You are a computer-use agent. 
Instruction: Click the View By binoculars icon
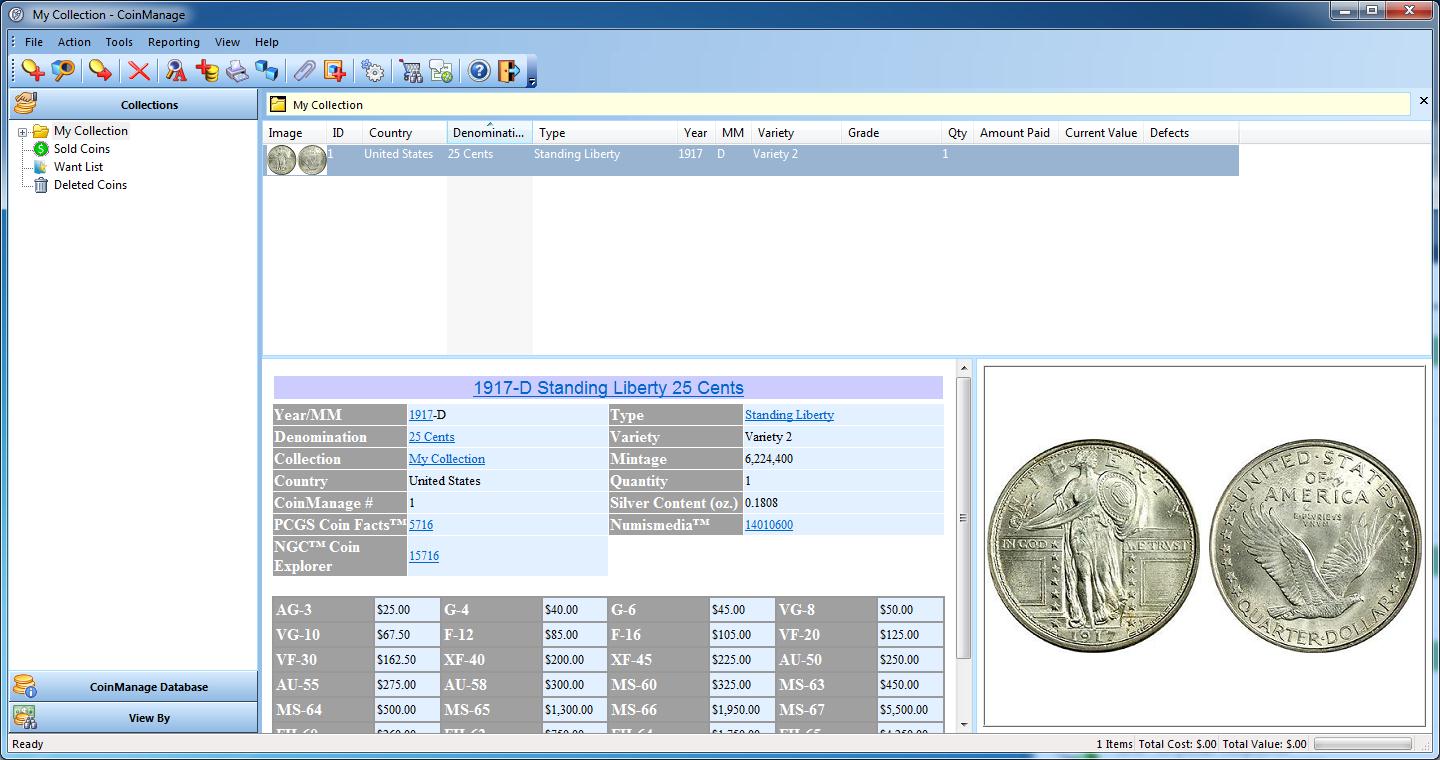point(25,717)
